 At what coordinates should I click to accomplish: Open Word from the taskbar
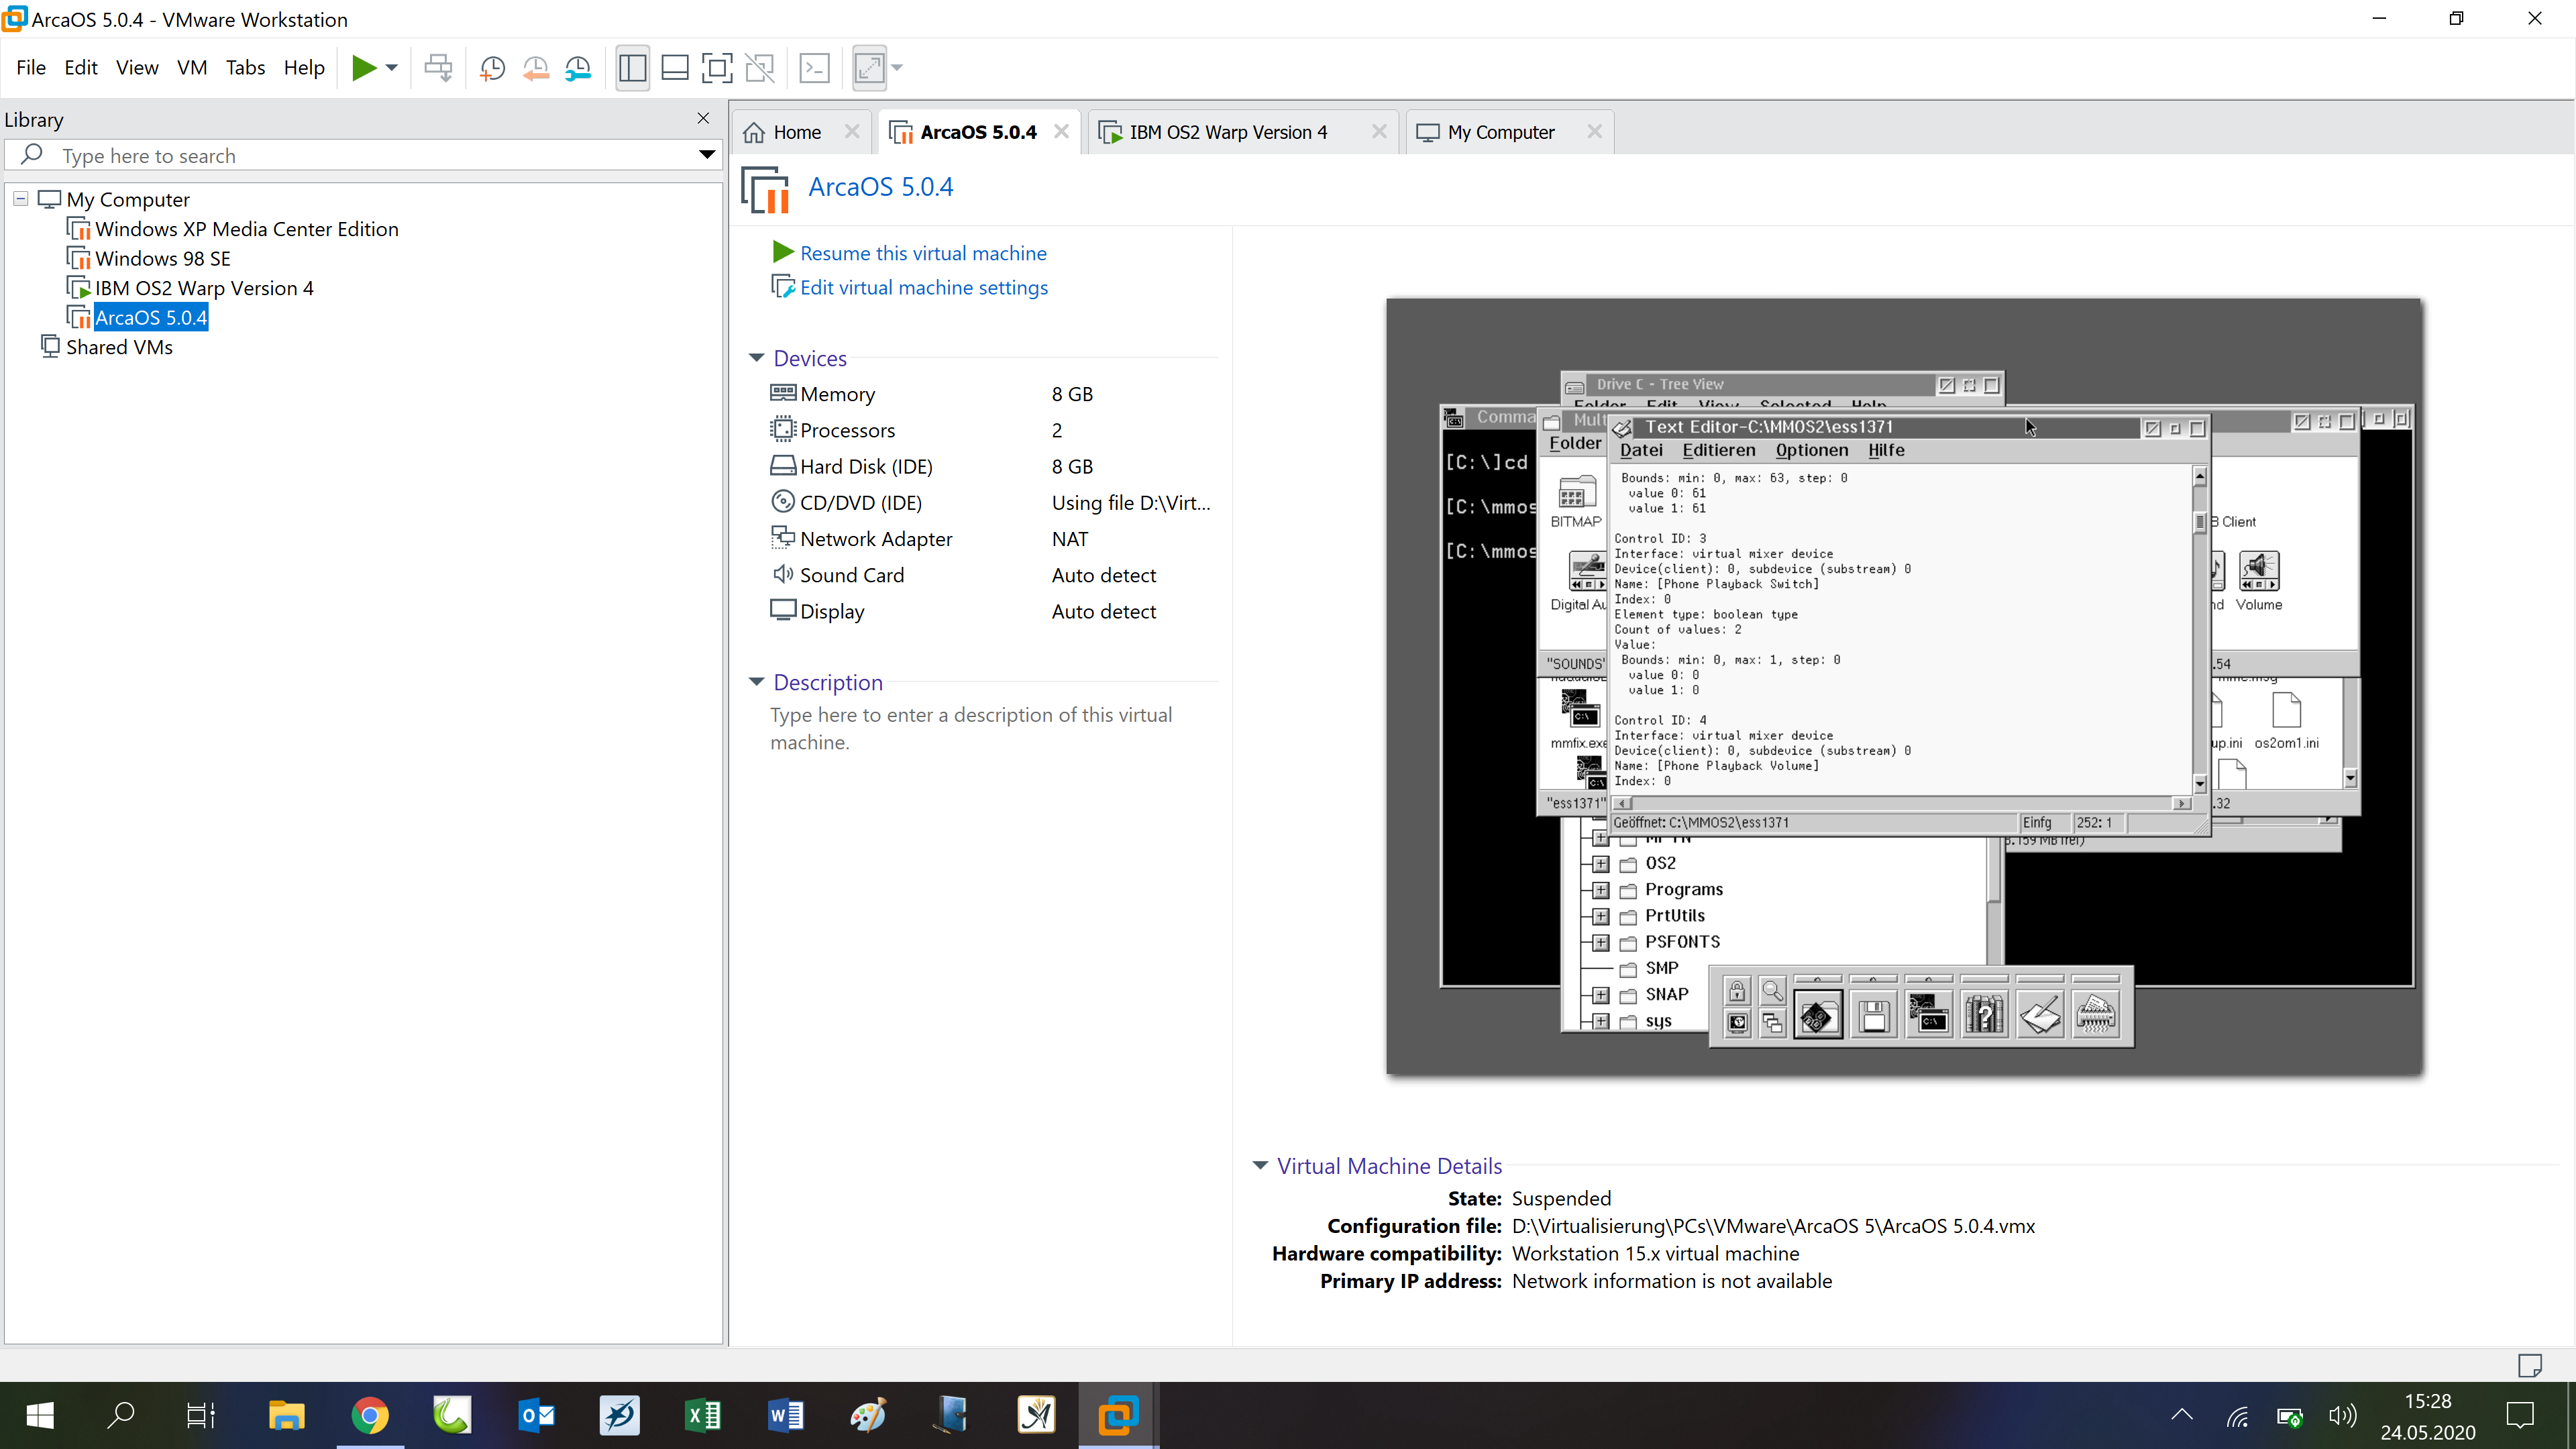(786, 1415)
